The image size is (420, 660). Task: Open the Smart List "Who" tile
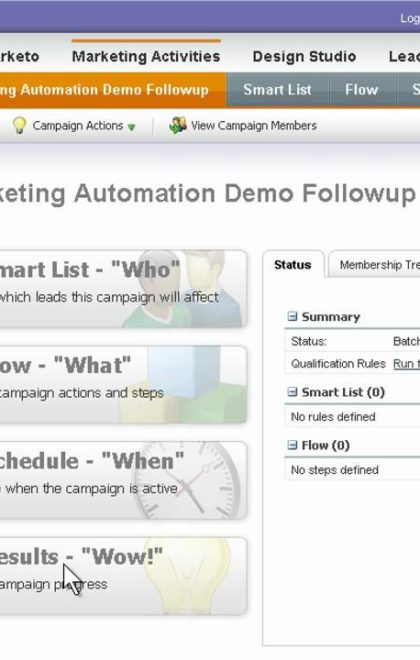(123, 289)
